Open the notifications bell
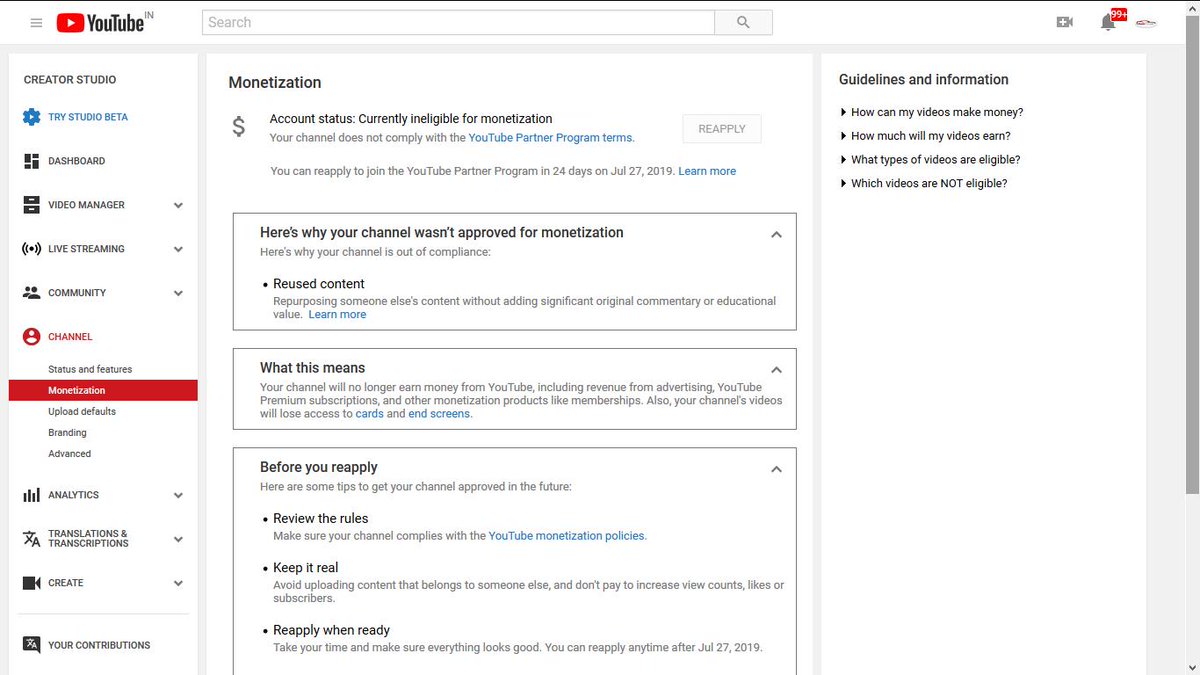This screenshot has height=675, width=1200. [x=1108, y=22]
